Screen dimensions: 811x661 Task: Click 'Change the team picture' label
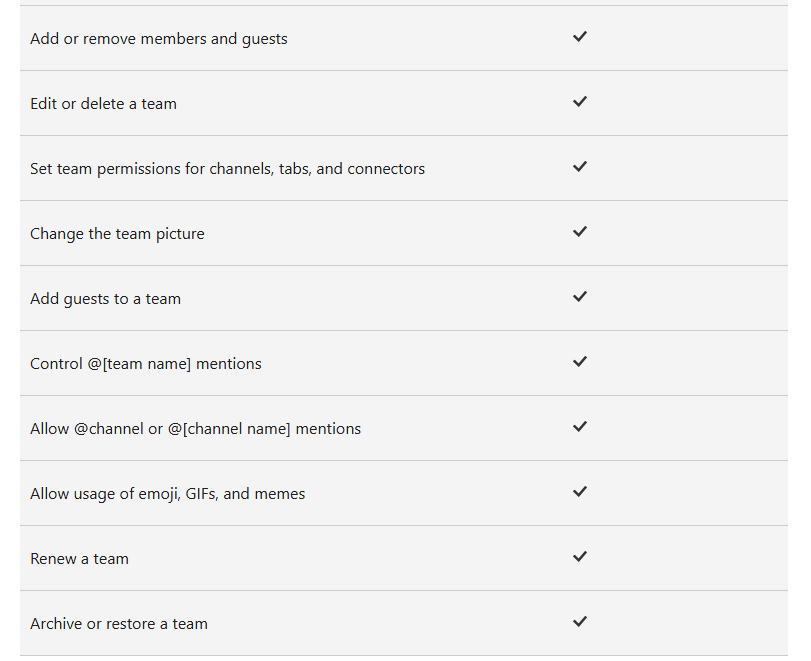[x=117, y=234]
